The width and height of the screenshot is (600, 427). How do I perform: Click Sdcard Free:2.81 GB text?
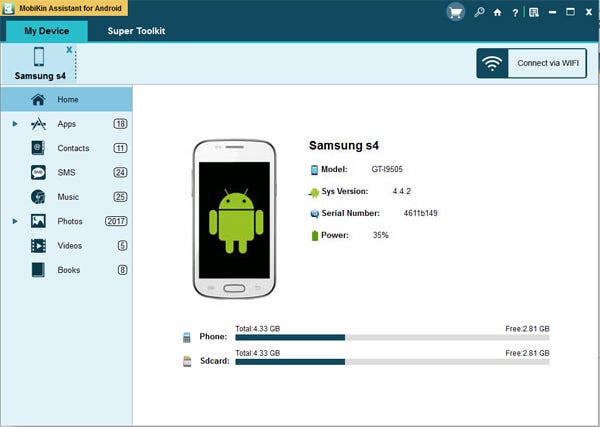point(527,353)
